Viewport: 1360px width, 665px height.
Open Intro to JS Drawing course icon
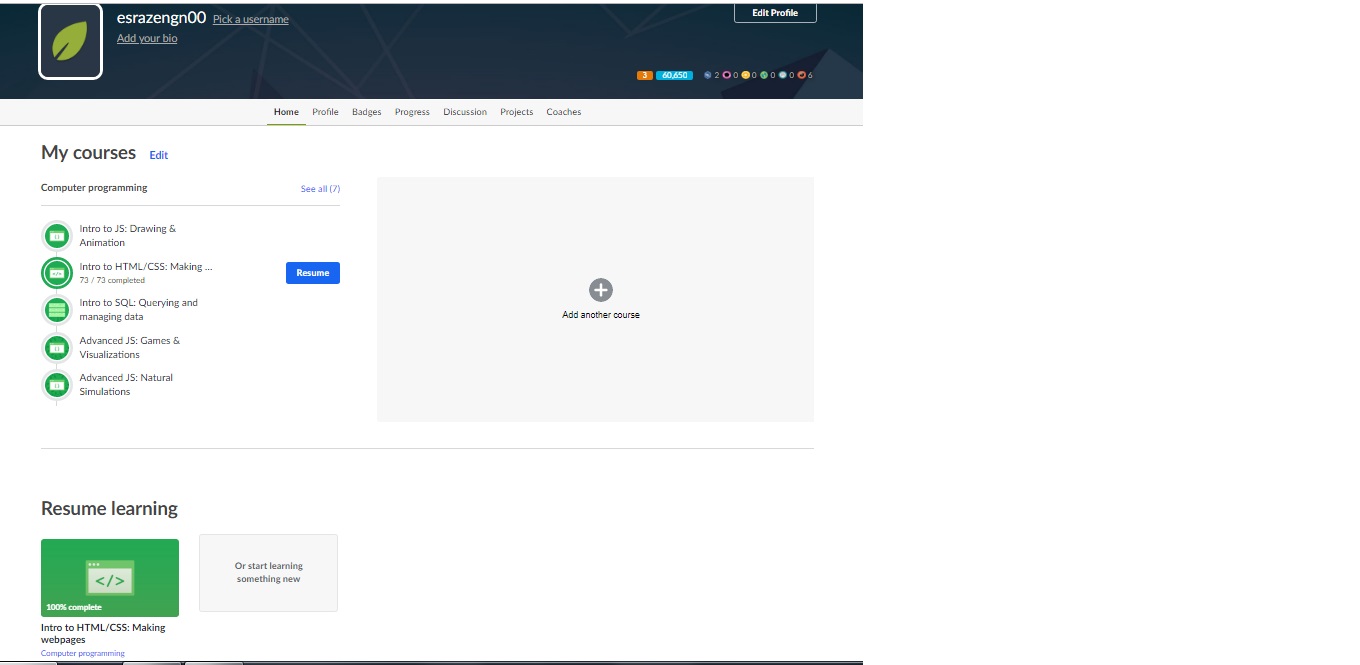(57, 236)
